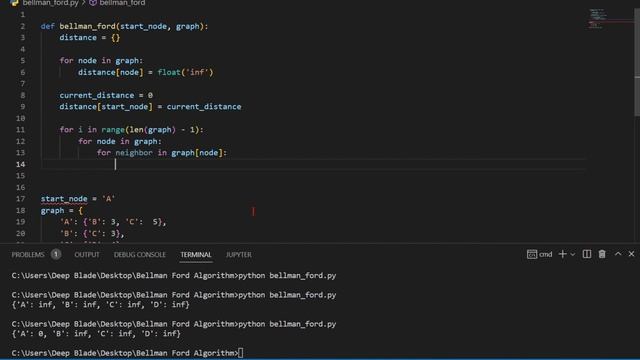Viewport: 640px width, 360px height.
Task: Click the problems count badge
Action: [x=56, y=254]
